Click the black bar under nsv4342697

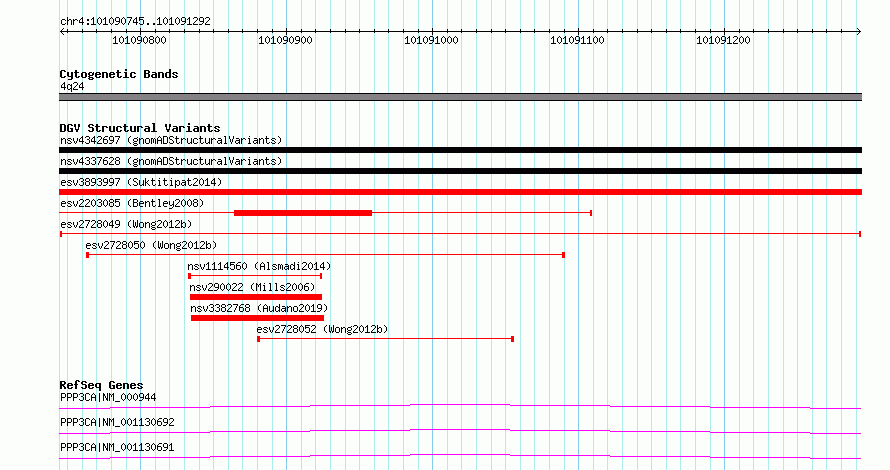[x=460, y=150]
